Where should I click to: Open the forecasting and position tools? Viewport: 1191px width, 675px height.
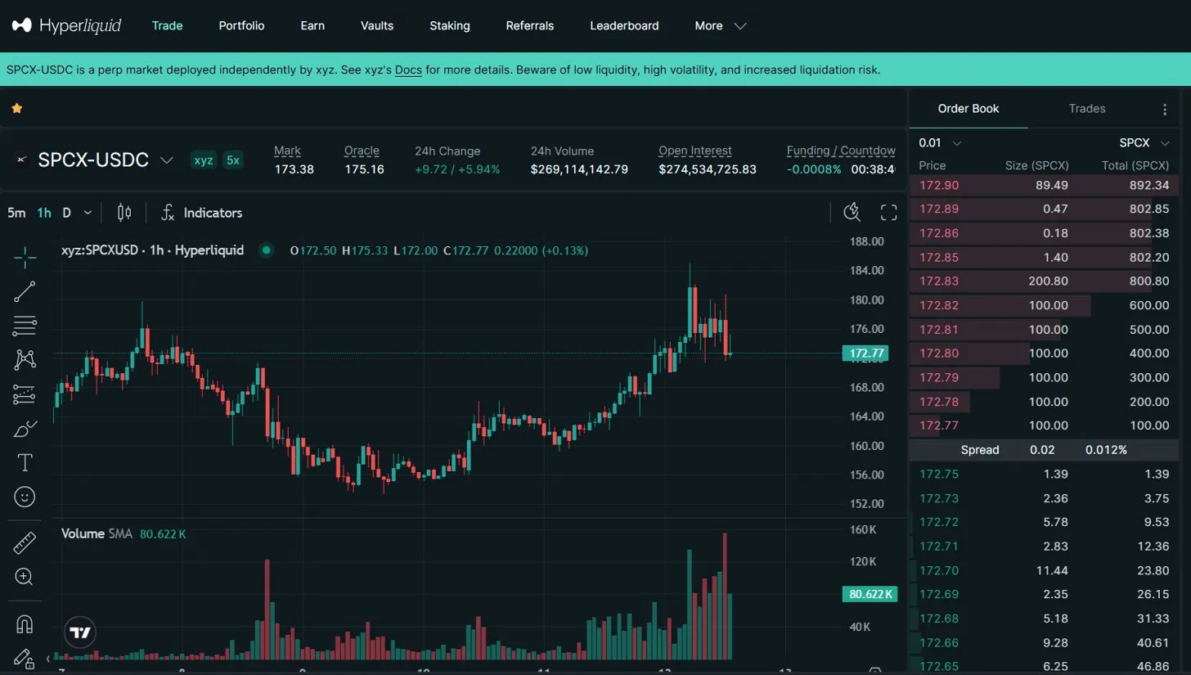click(x=24, y=394)
